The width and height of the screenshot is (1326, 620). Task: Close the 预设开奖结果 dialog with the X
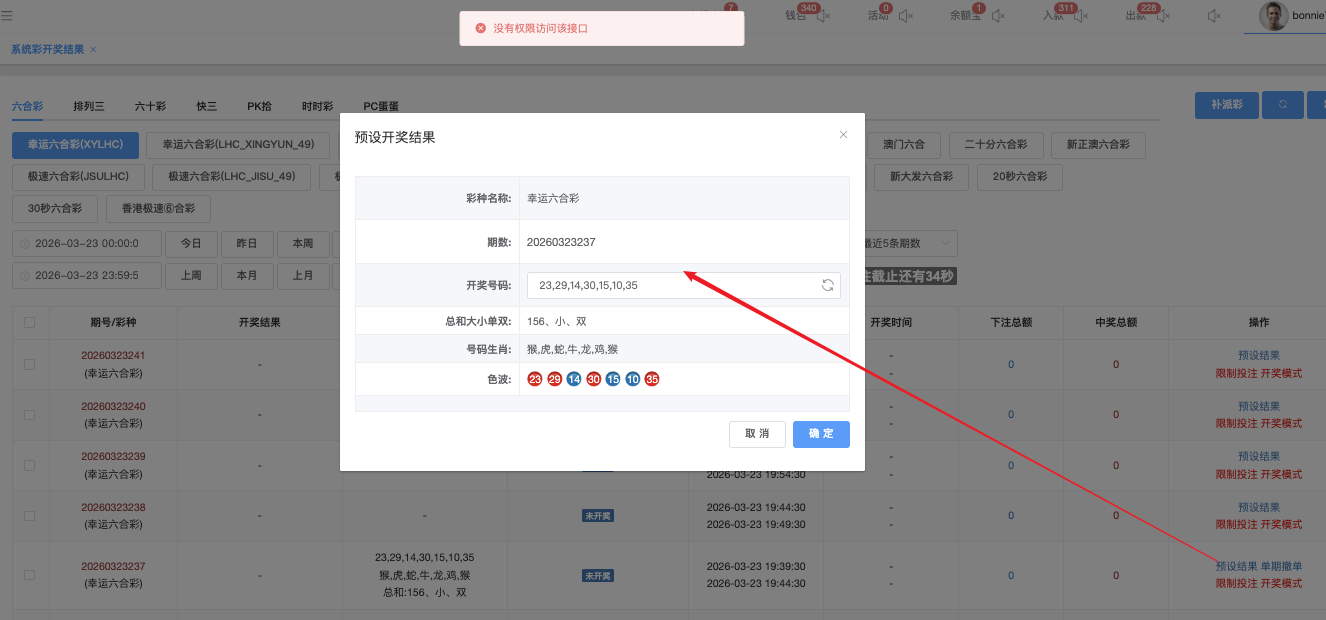843,135
